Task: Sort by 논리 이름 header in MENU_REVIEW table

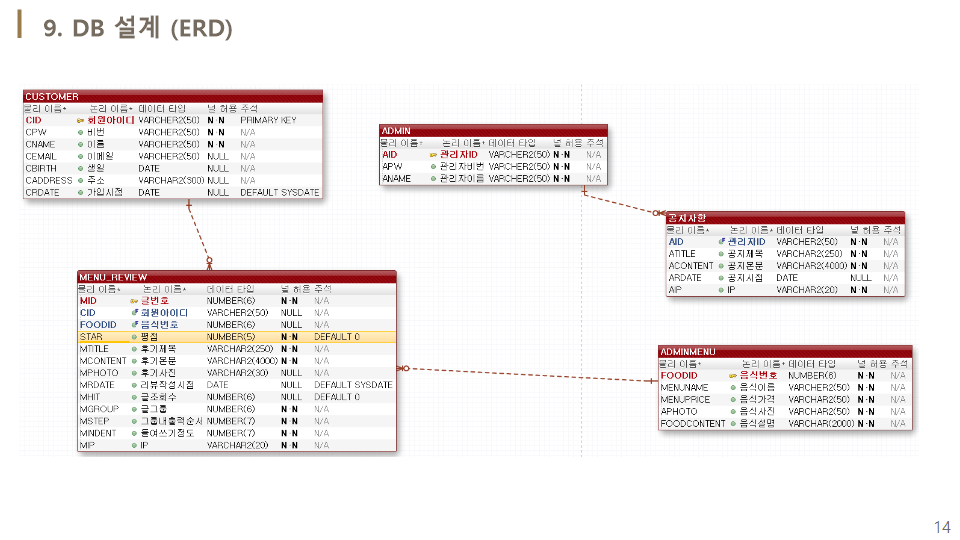Action: coord(164,289)
